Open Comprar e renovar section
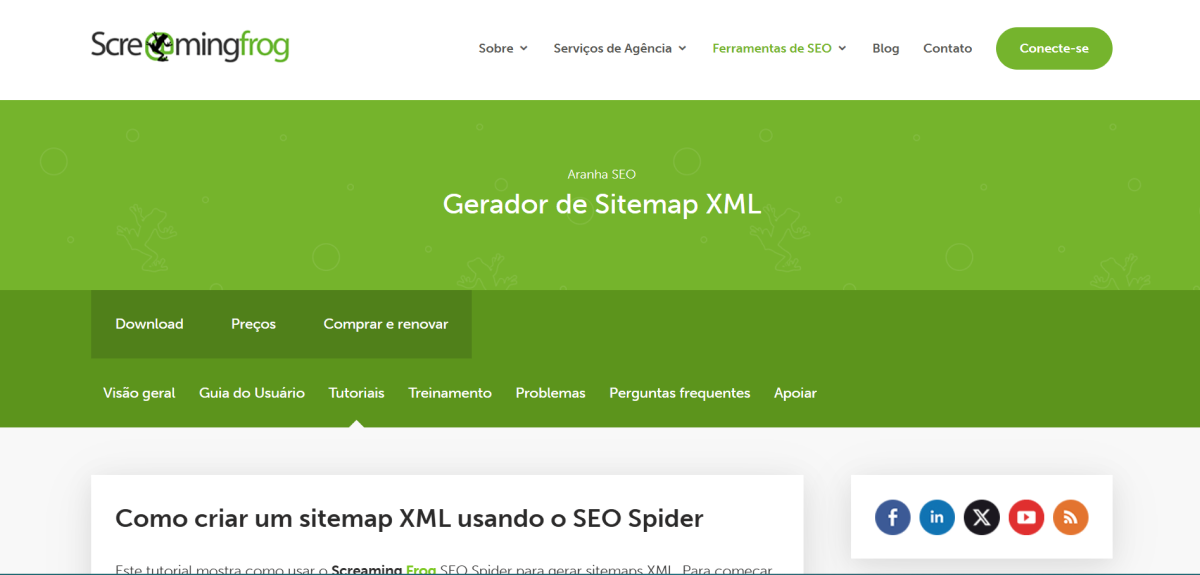 [386, 324]
